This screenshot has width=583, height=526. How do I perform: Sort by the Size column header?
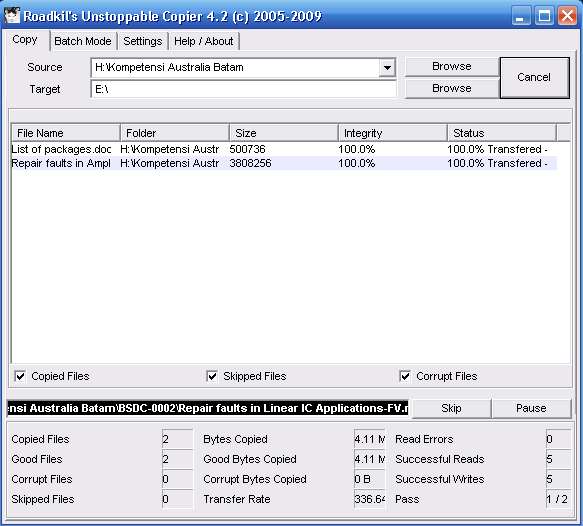[x=283, y=133]
